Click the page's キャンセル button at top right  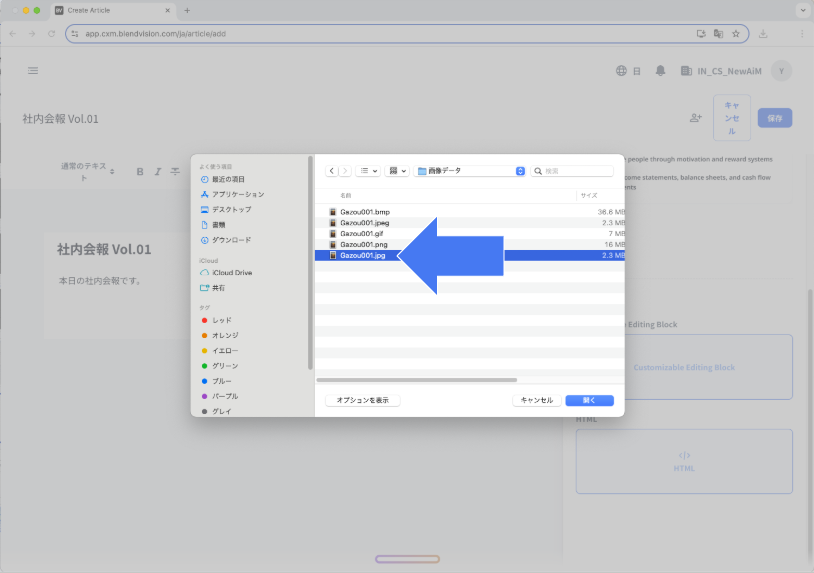point(731,118)
